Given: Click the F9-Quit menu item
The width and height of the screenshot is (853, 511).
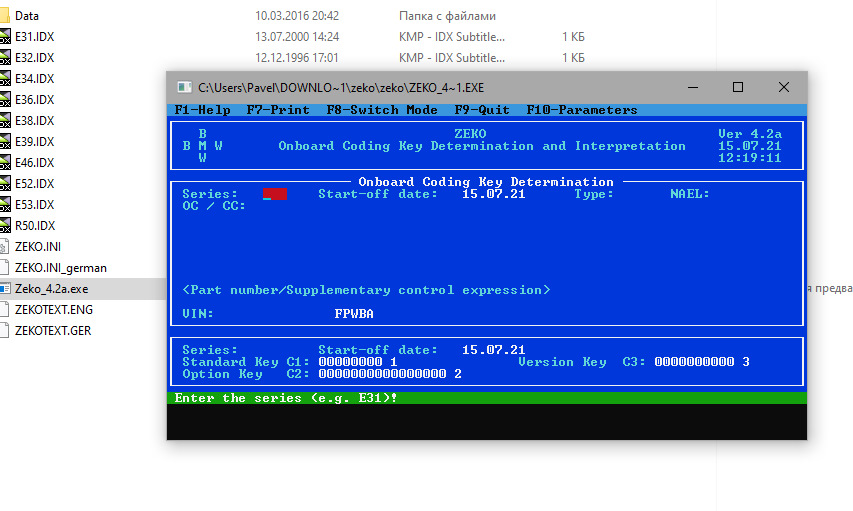Looking at the screenshot, I should click(x=482, y=110).
